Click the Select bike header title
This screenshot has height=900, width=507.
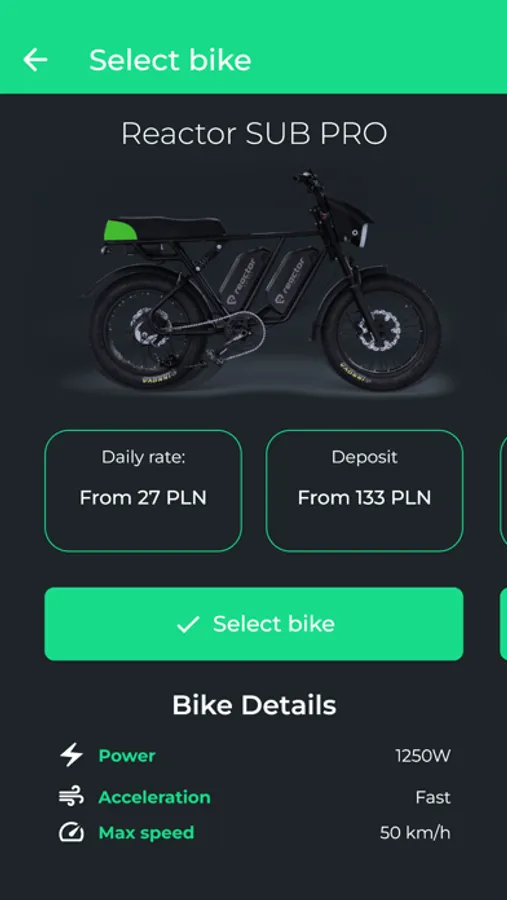(170, 60)
